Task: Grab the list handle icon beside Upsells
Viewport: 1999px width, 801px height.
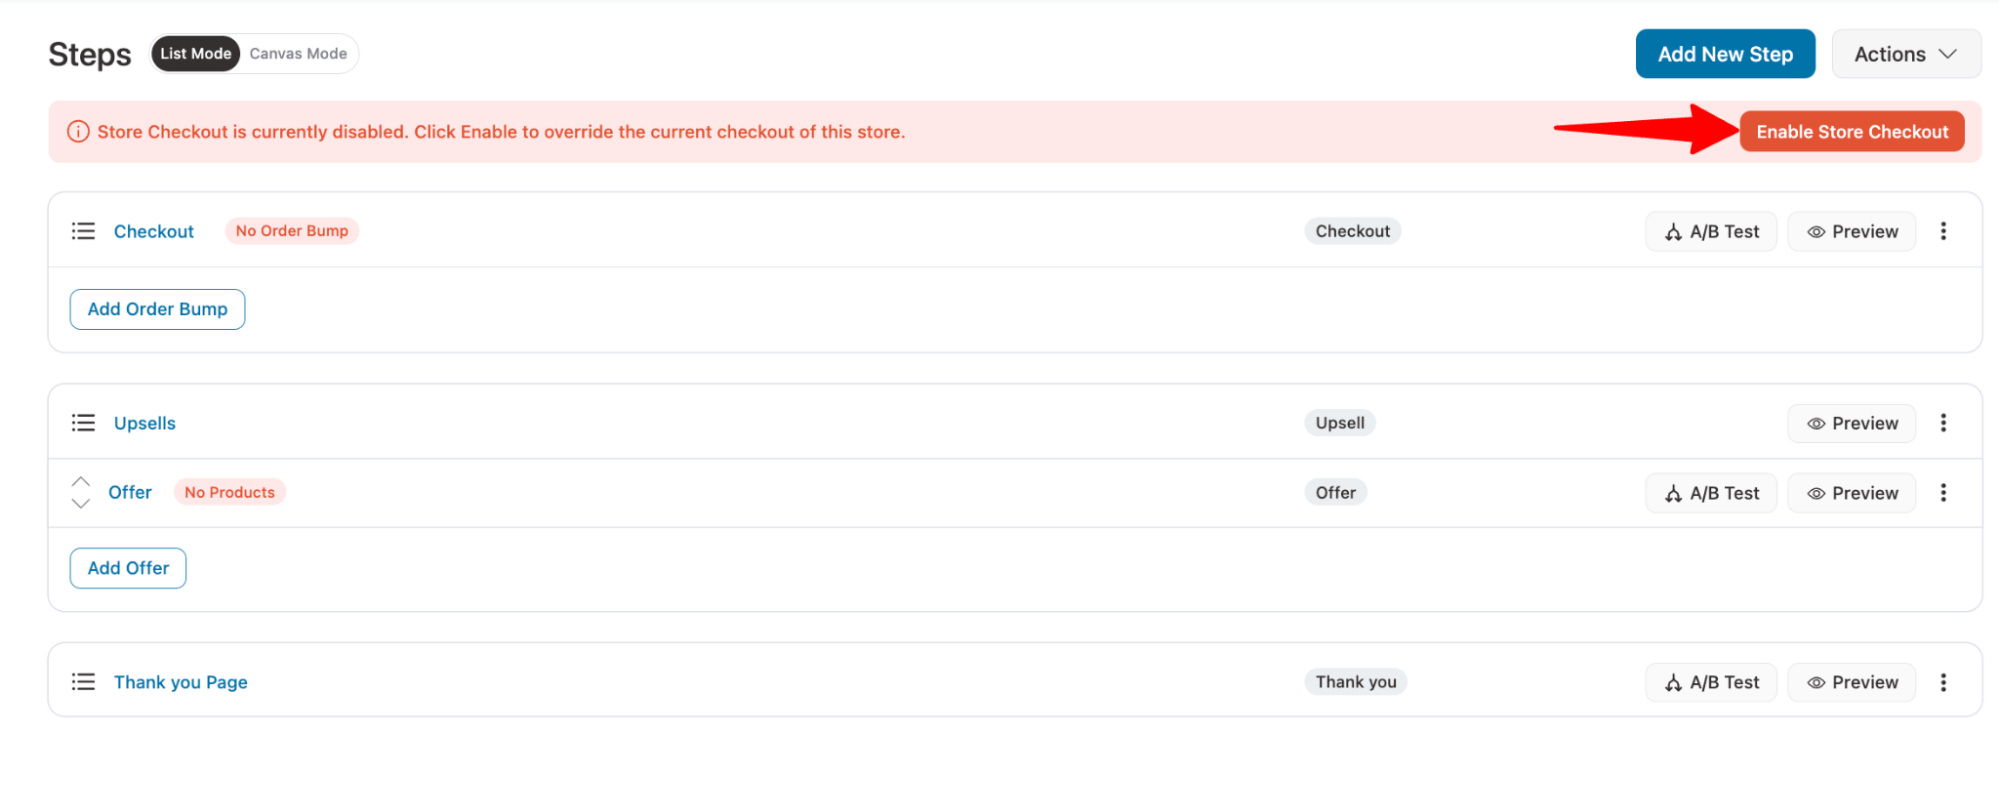Action: pos(83,423)
